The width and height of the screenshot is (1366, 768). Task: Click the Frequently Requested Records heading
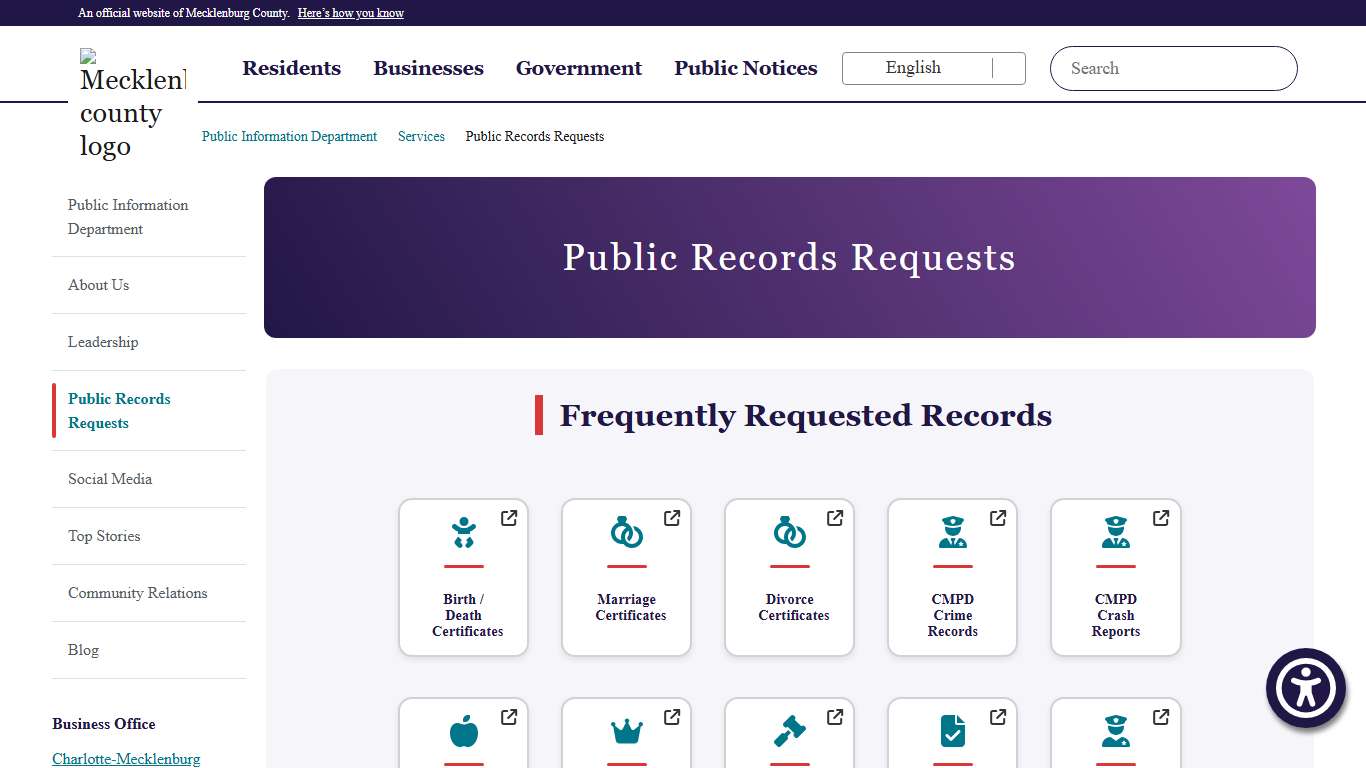point(806,415)
